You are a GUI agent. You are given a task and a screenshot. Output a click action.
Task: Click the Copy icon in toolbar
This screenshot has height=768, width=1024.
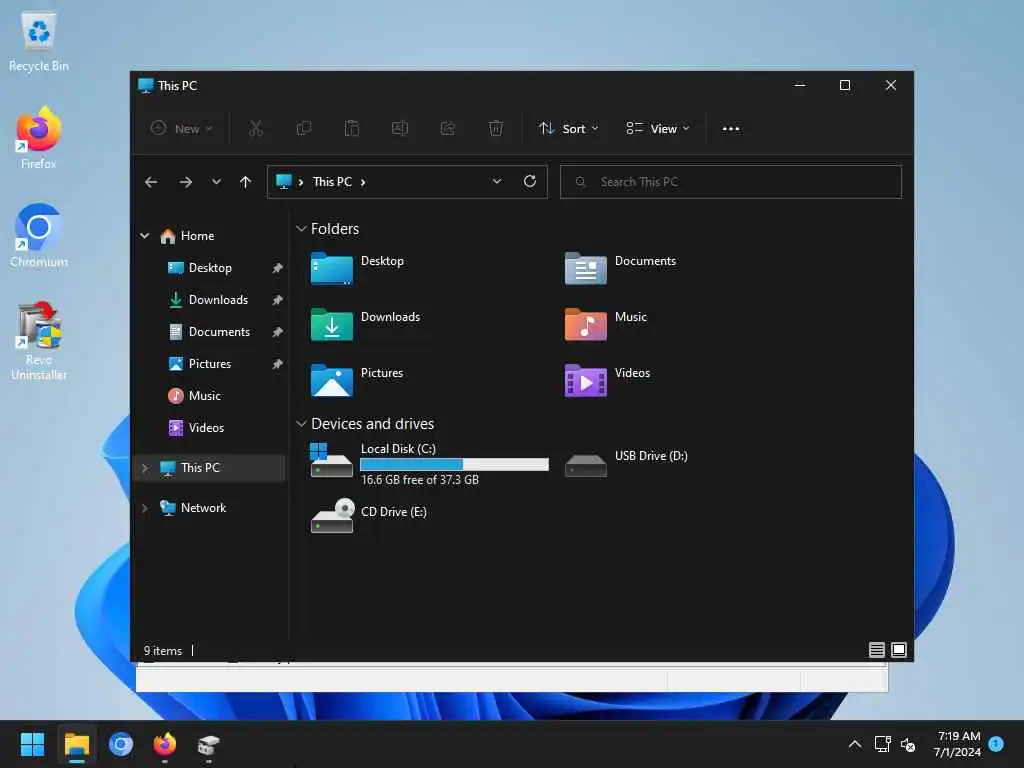304,129
